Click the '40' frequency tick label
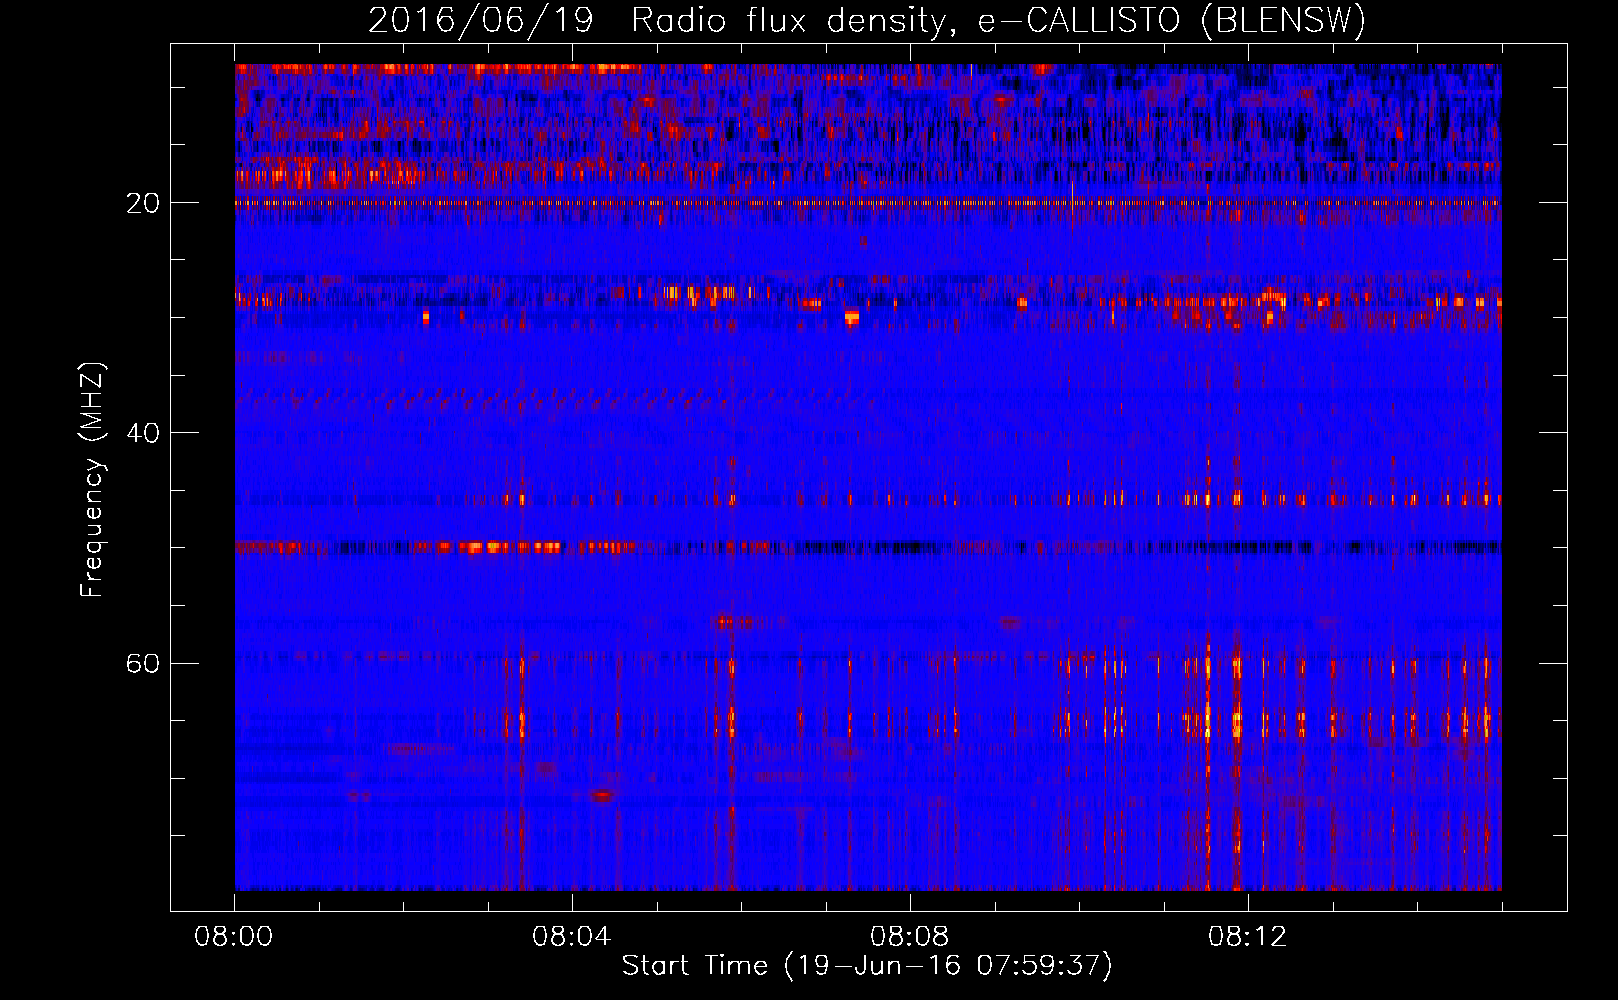This screenshot has height=1000, width=1618. tap(143, 433)
